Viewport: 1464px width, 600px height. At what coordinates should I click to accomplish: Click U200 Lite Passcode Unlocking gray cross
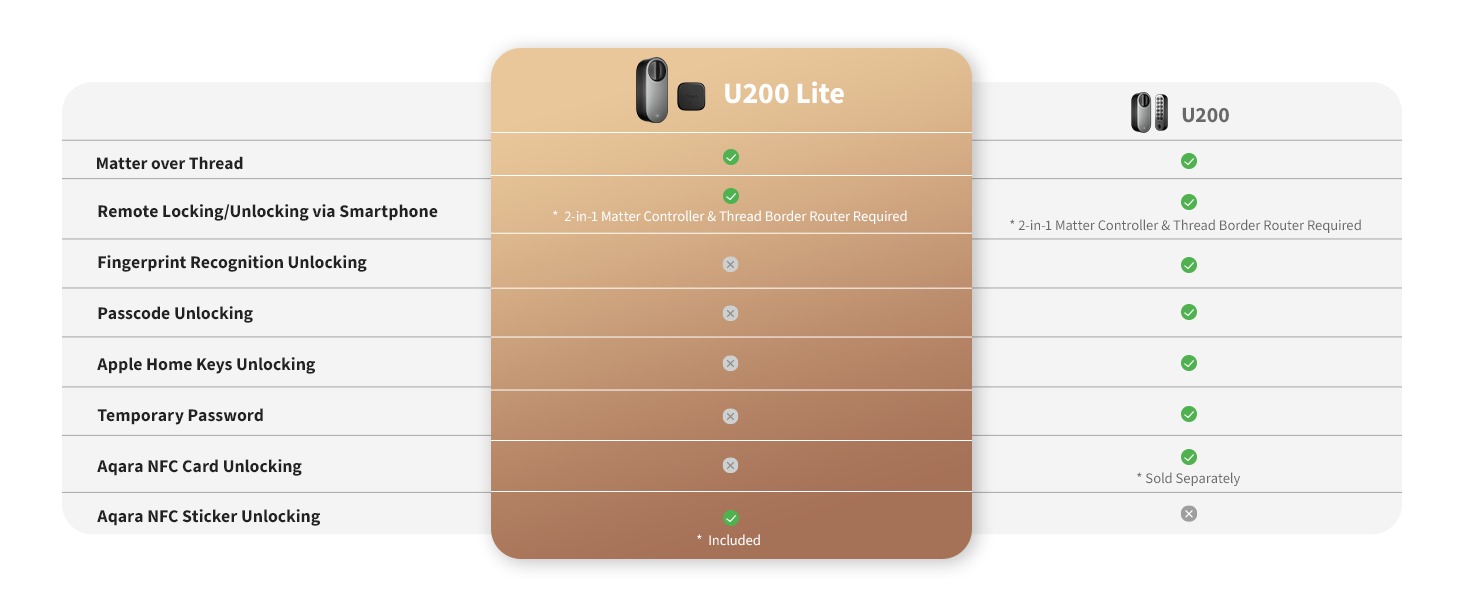pyautogui.click(x=731, y=313)
